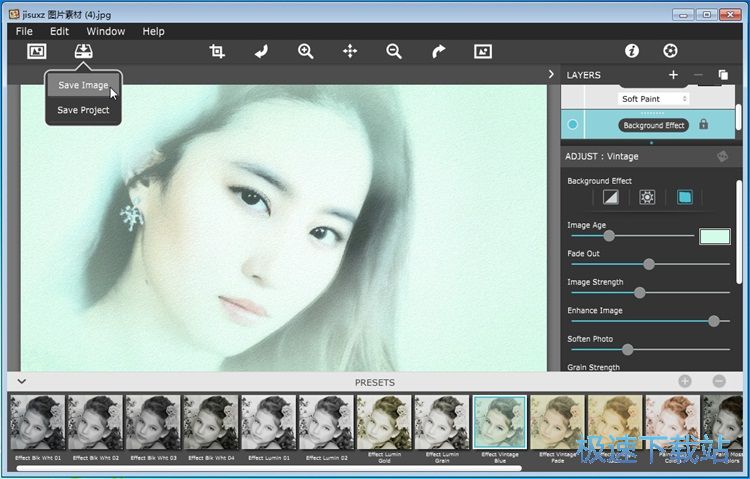Screen dimensions: 750x479
Task: Click the Image Age color swatch
Action: click(714, 237)
